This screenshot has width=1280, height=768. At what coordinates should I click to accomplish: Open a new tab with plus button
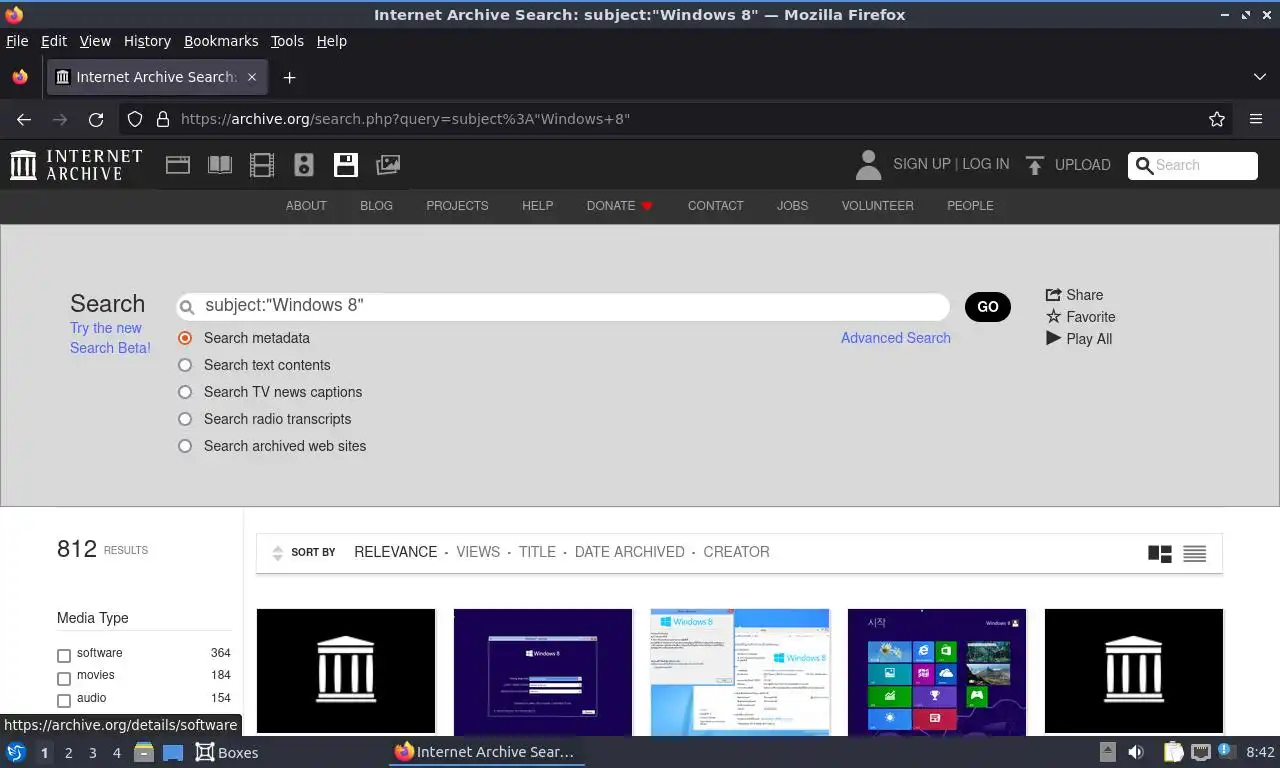pos(289,77)
